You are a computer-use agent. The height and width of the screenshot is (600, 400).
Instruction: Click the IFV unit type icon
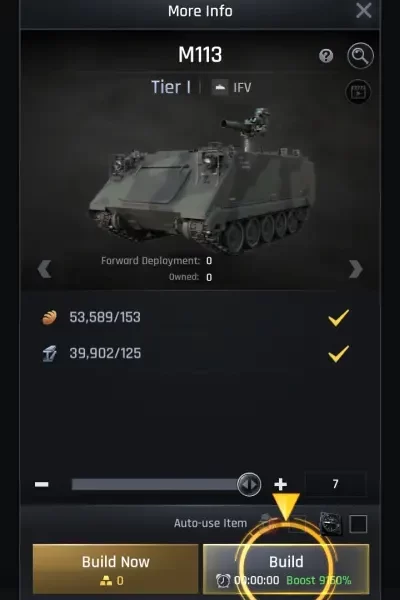(220, 87)
